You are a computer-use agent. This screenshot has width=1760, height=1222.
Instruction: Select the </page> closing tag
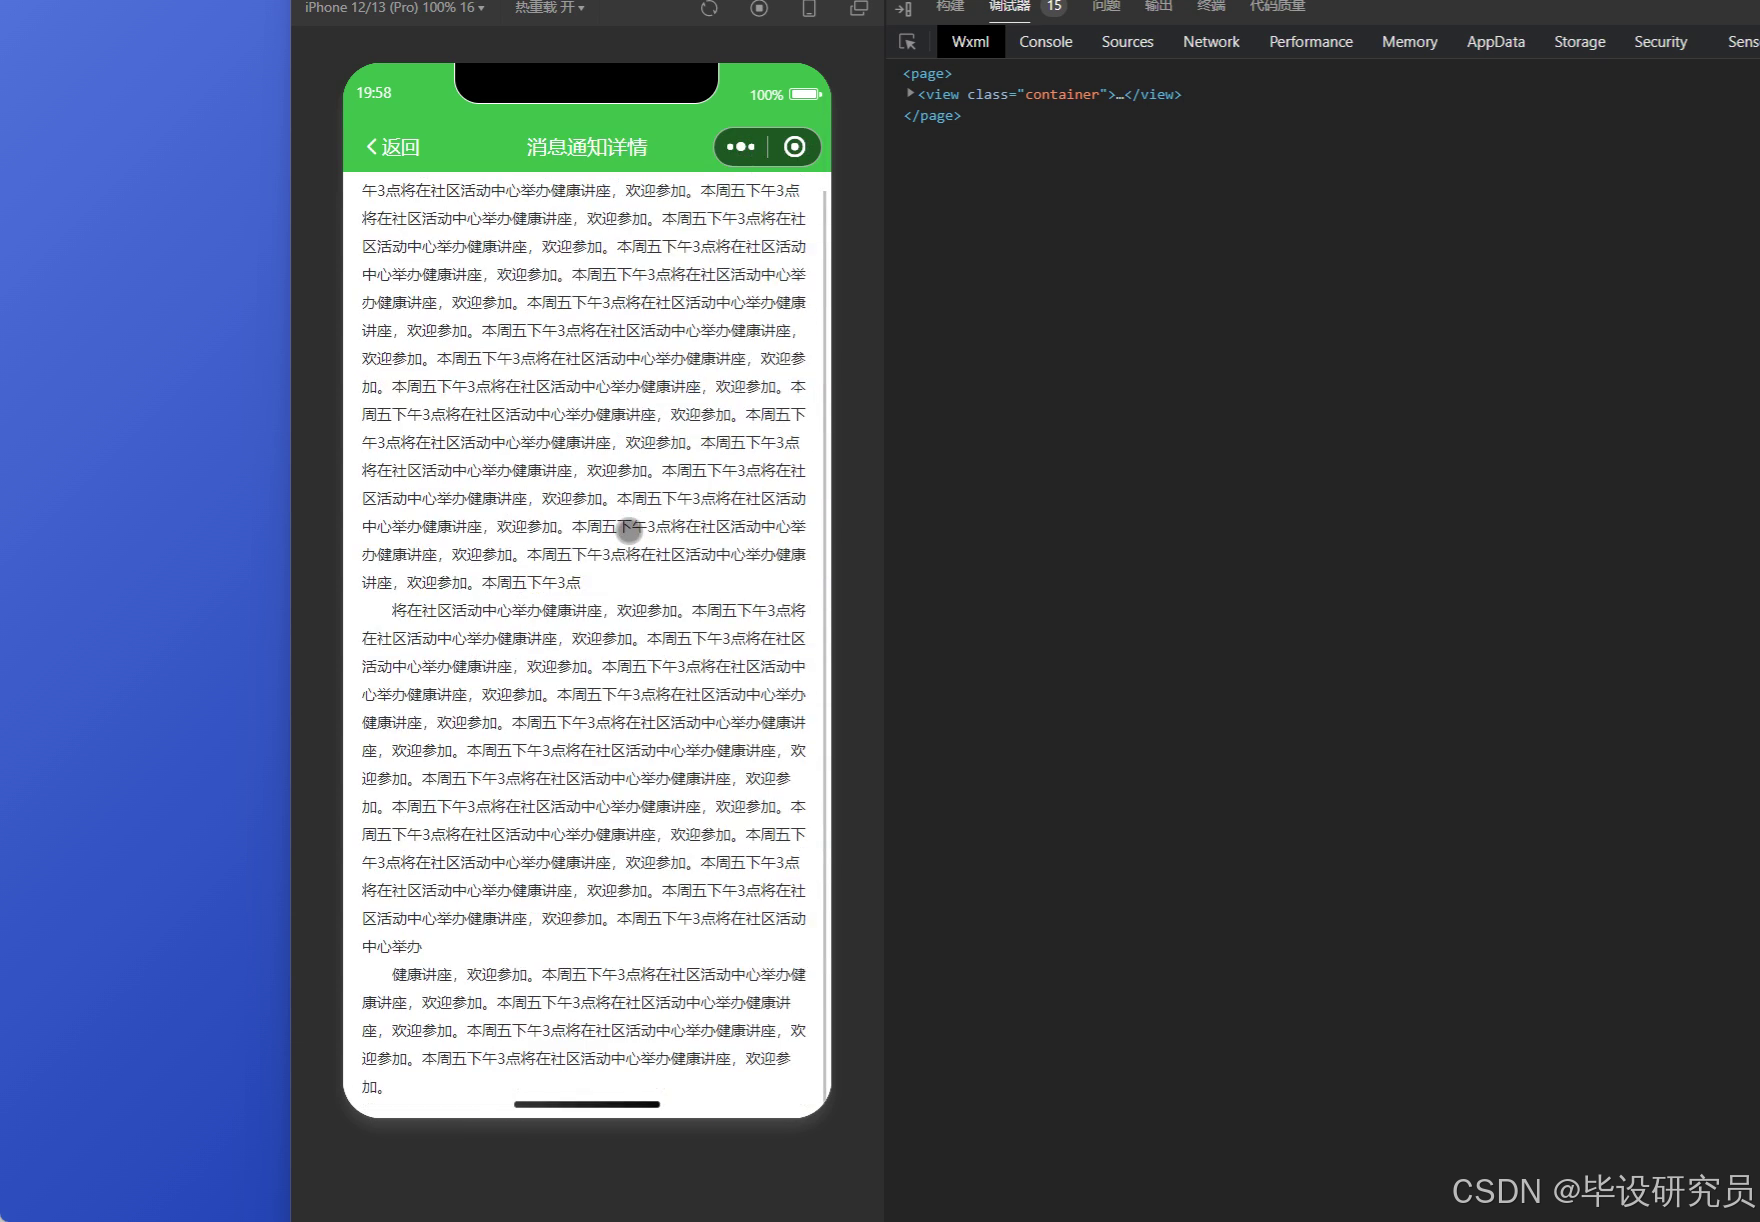(932, 116)
